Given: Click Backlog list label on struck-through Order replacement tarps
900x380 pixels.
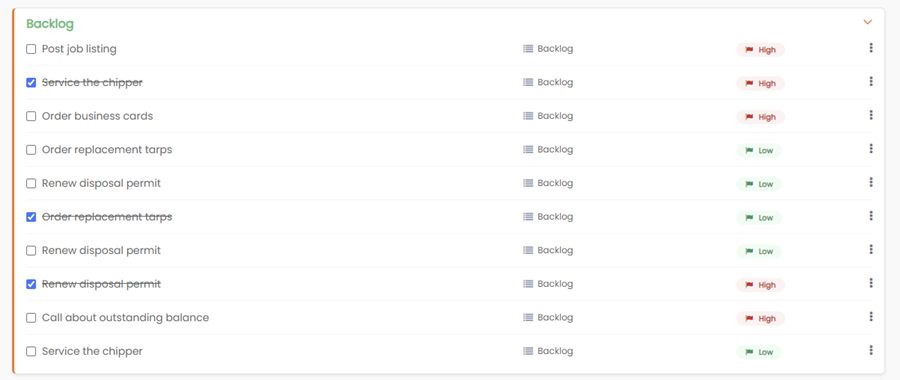Looking at the screenshot, I should point(555,216).
